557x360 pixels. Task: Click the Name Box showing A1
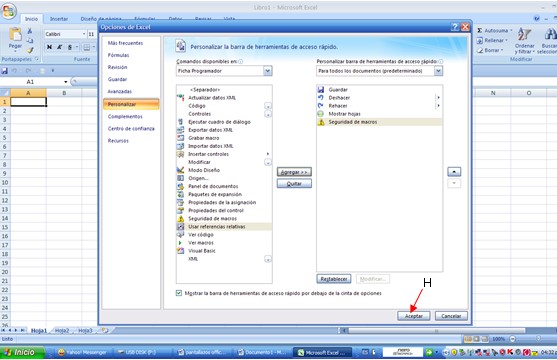coord(35,82)
